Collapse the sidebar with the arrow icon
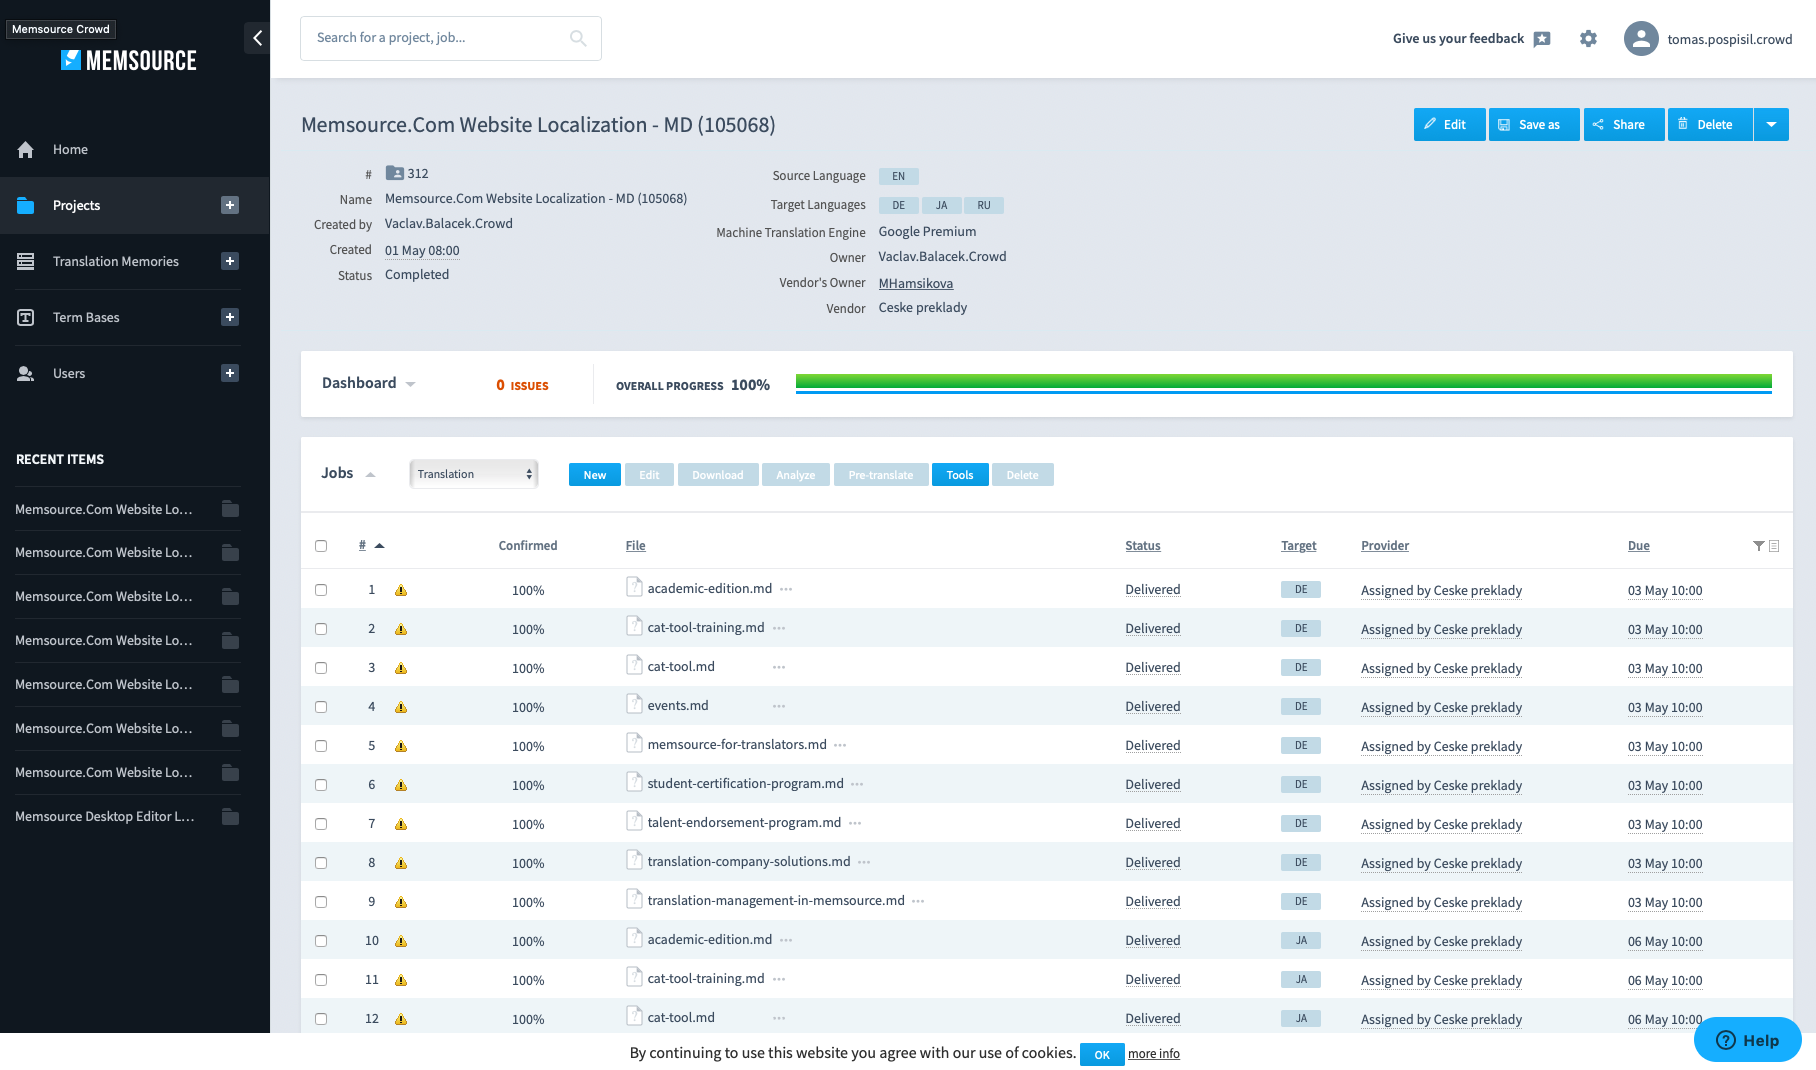1816x1070 pixels. click(257, 38)
